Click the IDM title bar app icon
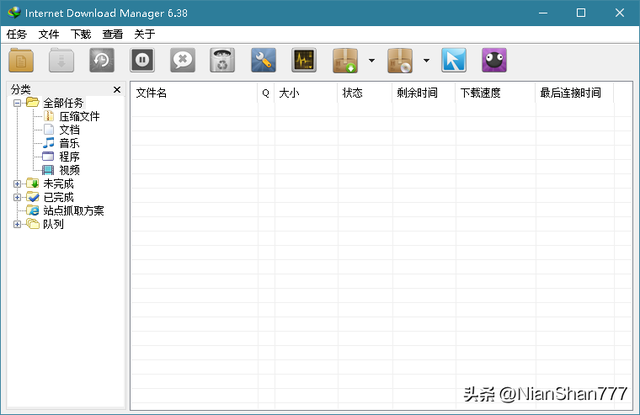This screenshot has height=415, width=640. pos(14,13)
